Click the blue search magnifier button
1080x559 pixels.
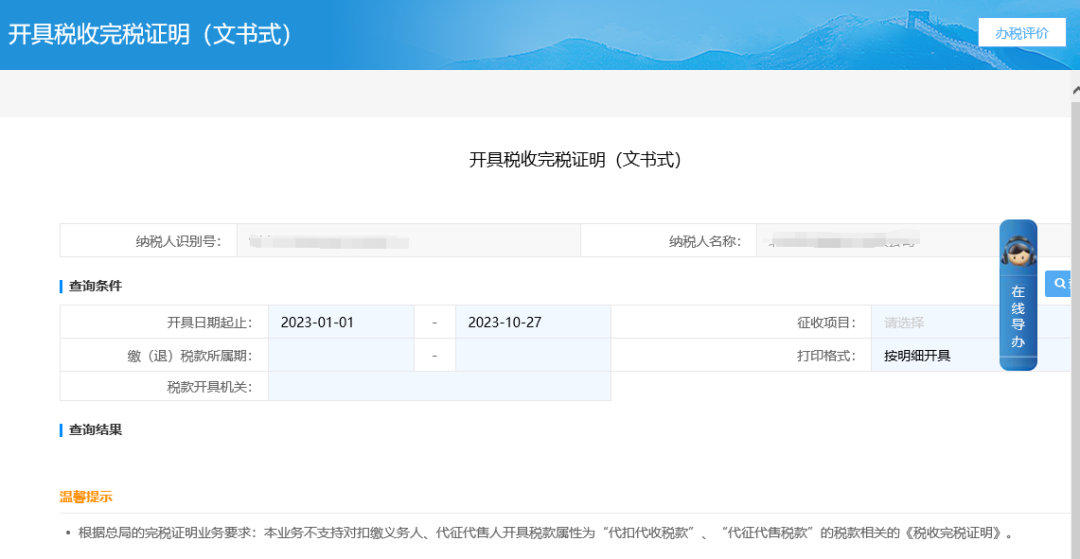1059,284
